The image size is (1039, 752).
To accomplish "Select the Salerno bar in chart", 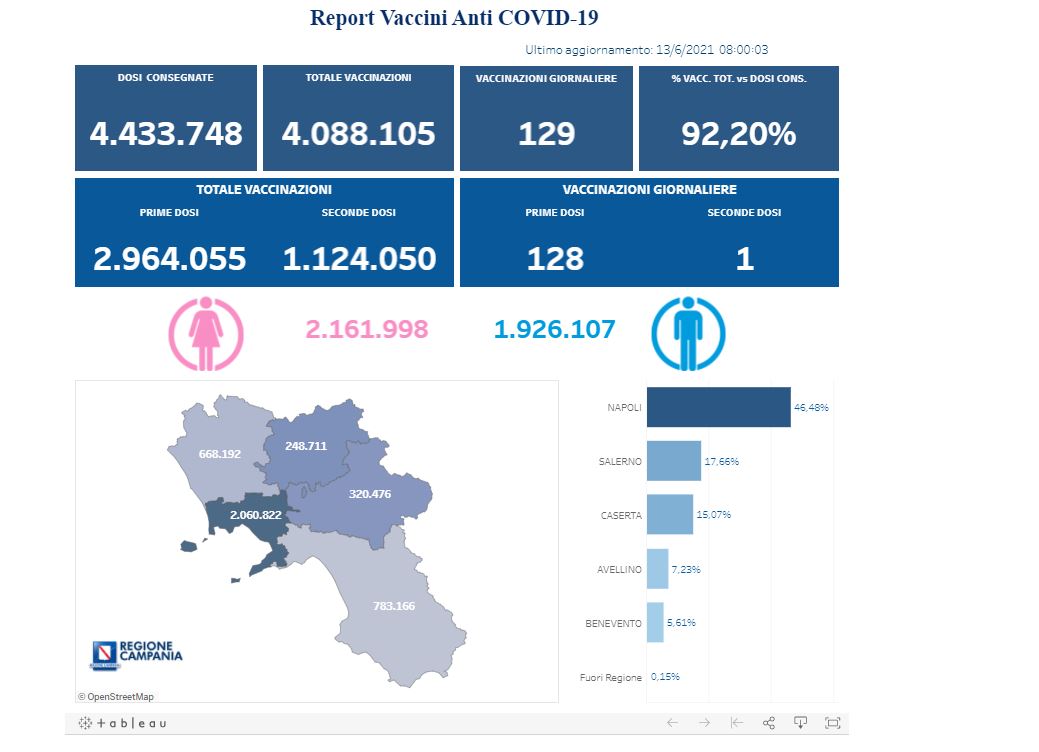I will 673,461.
